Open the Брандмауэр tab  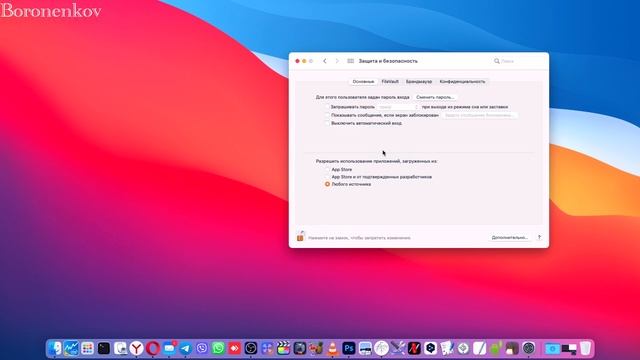[x=419, y=82]
